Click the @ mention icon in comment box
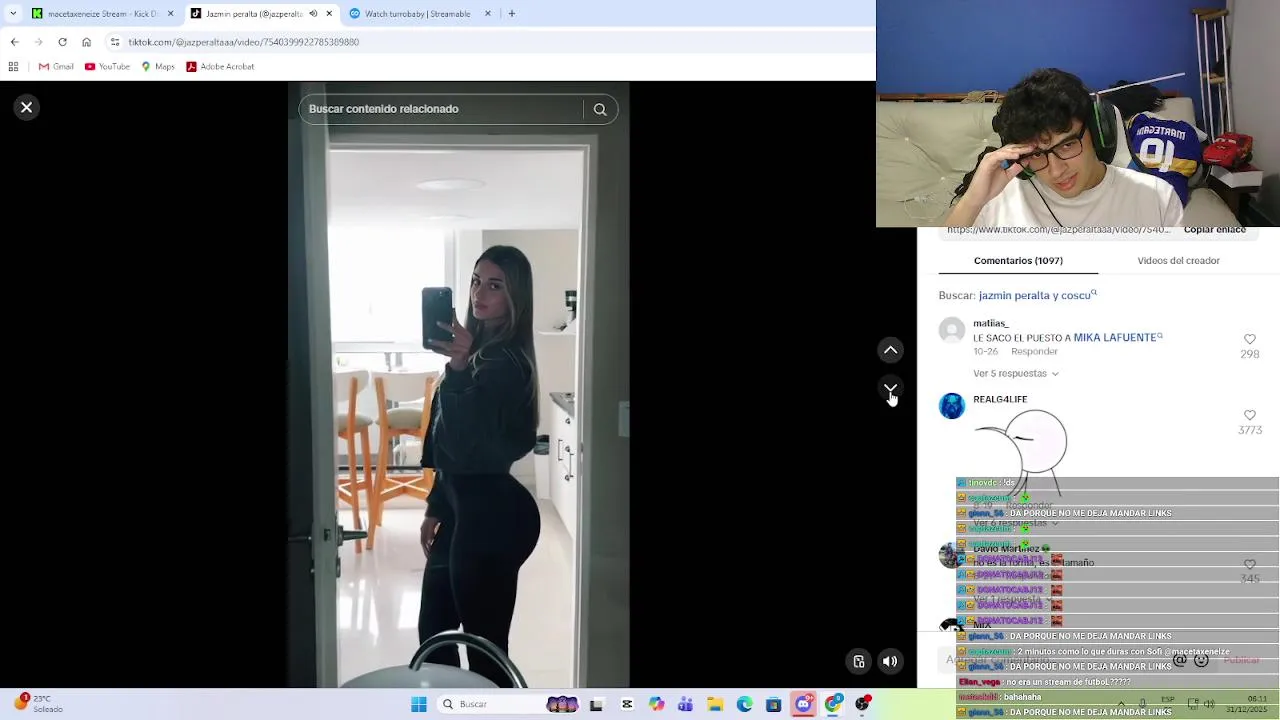Viewport: 1280px width, 720px height. tap(1179, 660)
